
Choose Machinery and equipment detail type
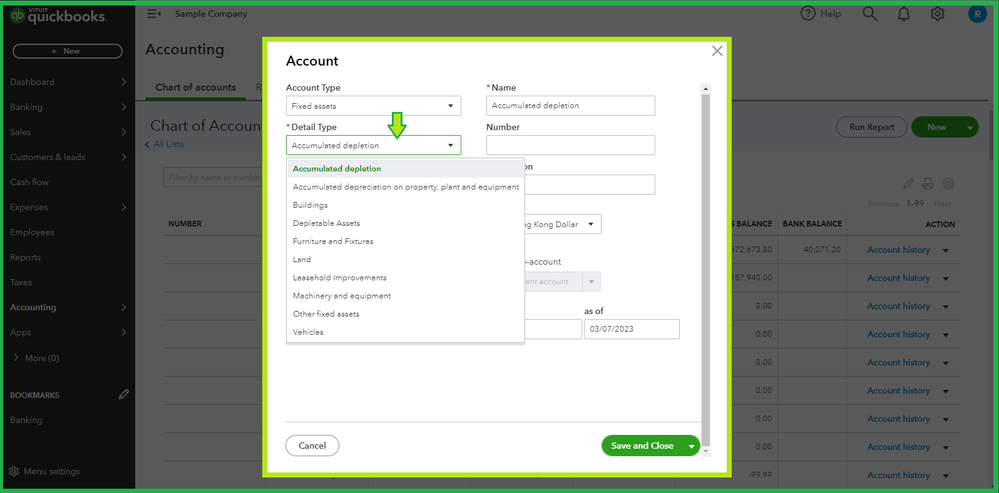[x=406, y=296]
